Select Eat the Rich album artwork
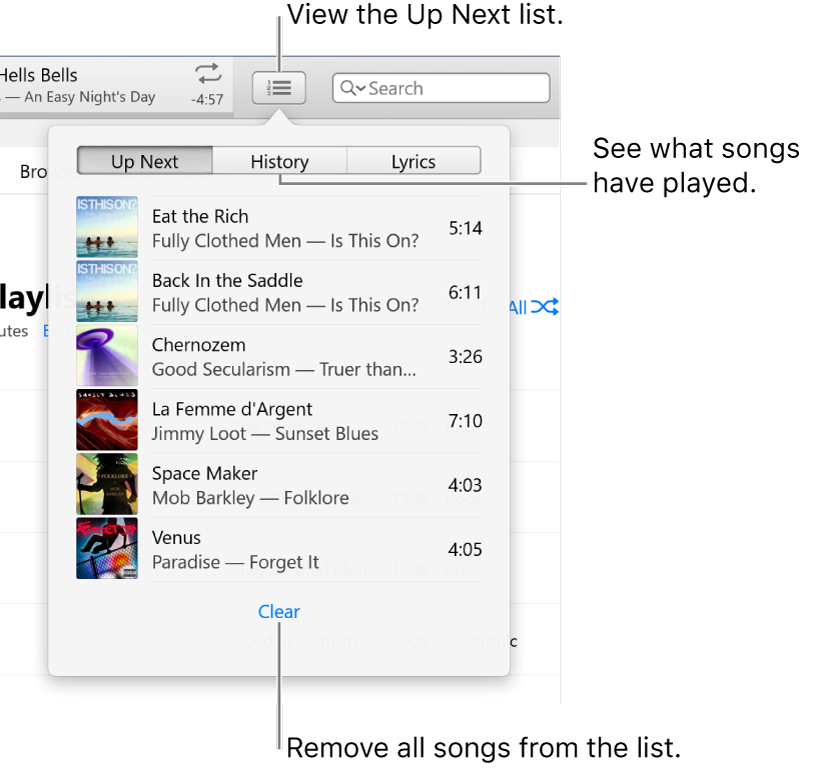Viewport: 825px width, 769px height. [107, 227]
